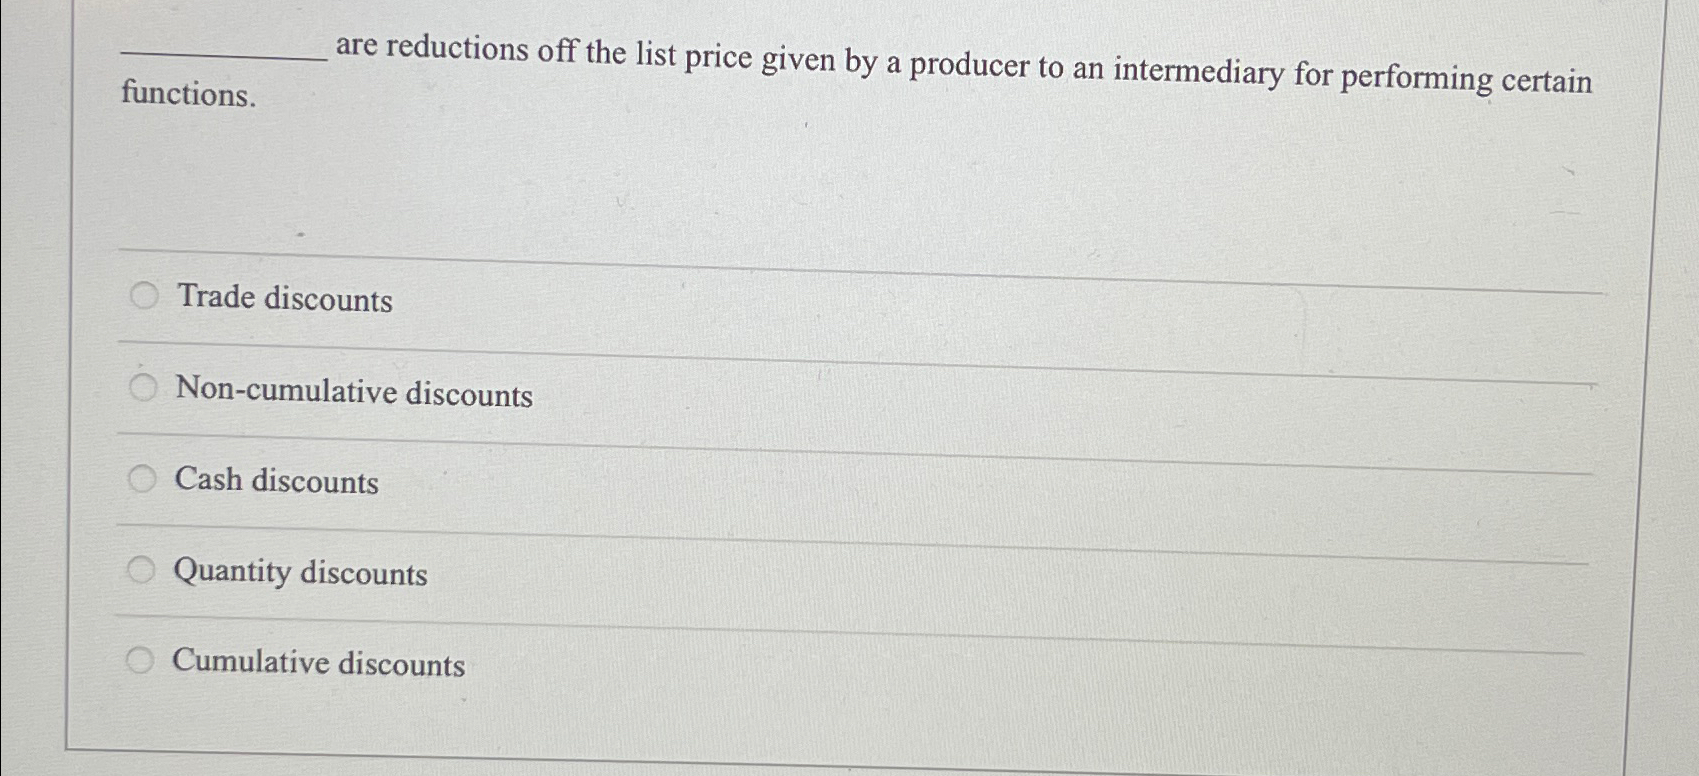Click the Non-cumulative discounts option label
The width and height of the screenshot is (1699, 776).
click(x=353, y=394)
